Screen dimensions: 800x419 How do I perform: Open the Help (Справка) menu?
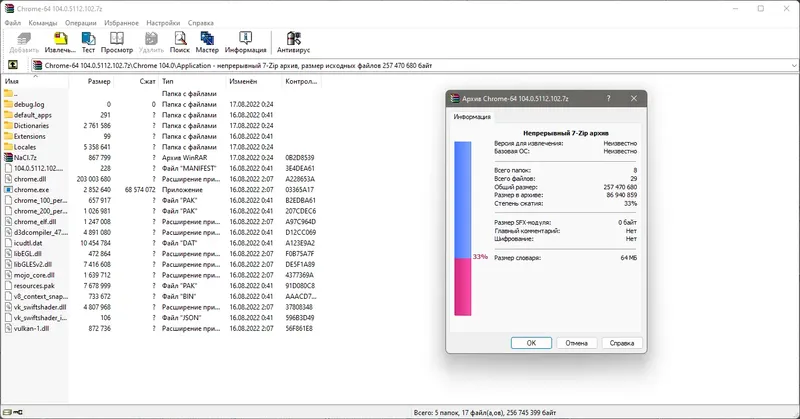click(201, 23)
